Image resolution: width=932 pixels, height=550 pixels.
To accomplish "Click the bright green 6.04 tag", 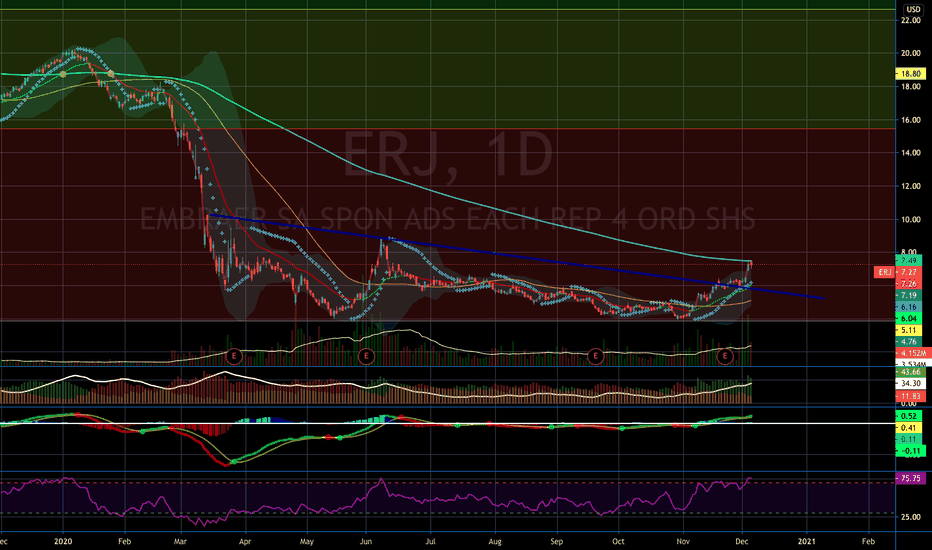I will 909,319.
